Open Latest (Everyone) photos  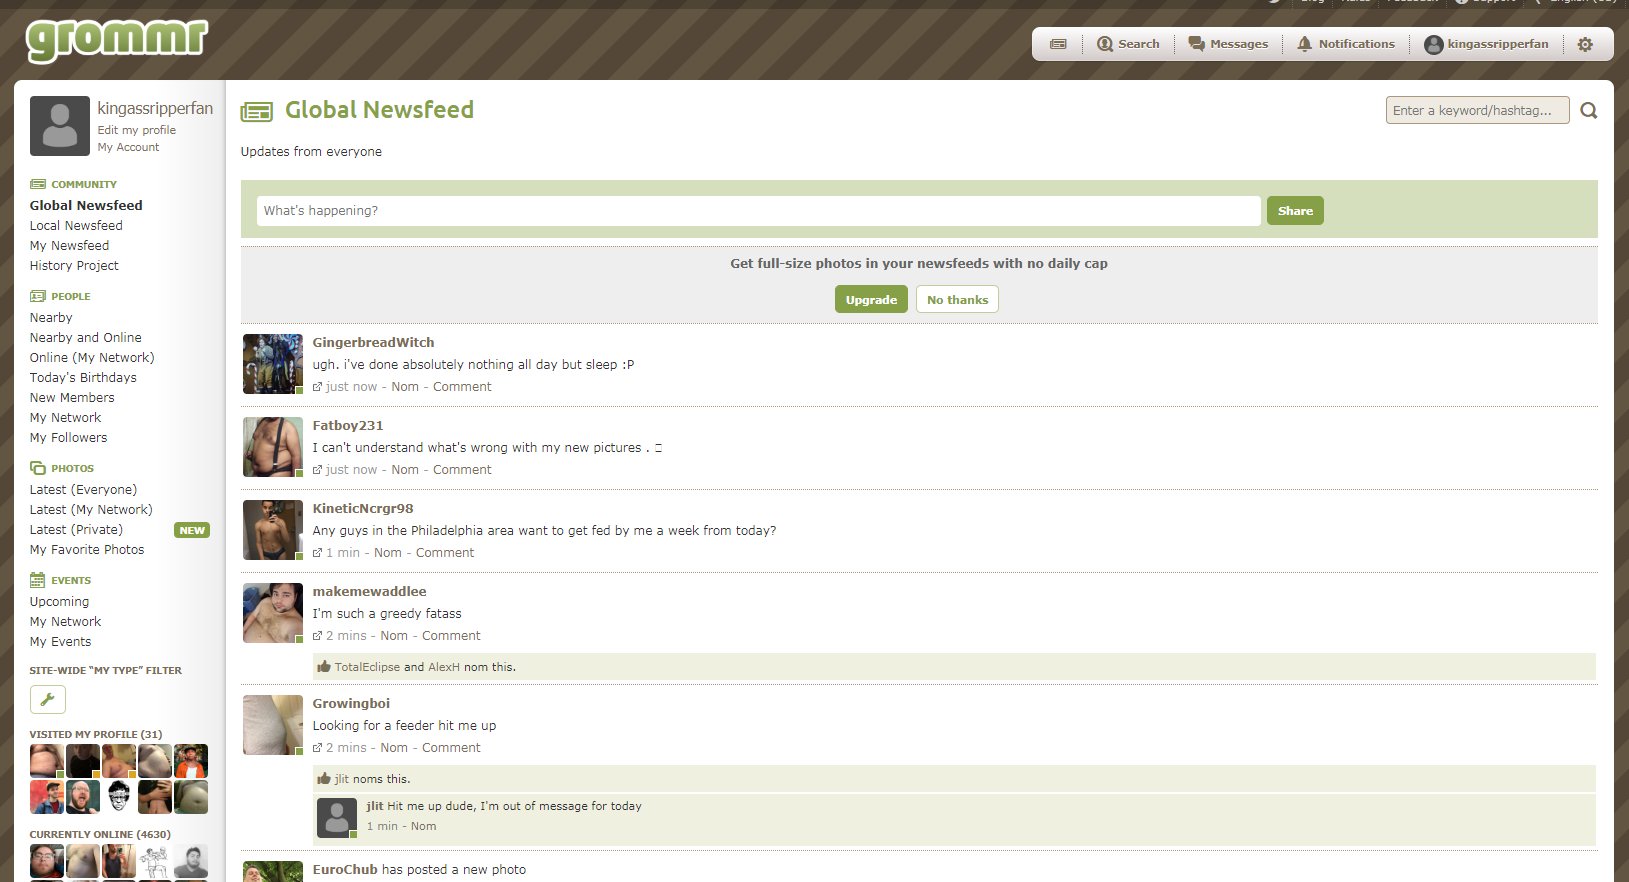83,490
